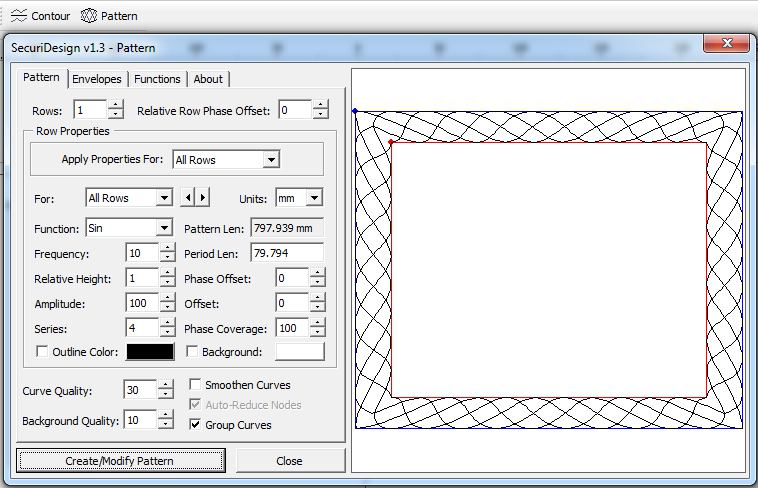Click the Amplitude value field

click(x=142, y=303)
